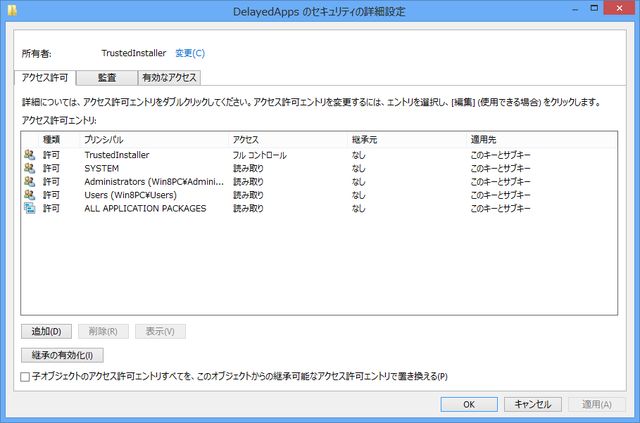This screenshot has width=640, height=423.
Task: Select the SYSTEM principal entry
Action: tap(102, 168)
